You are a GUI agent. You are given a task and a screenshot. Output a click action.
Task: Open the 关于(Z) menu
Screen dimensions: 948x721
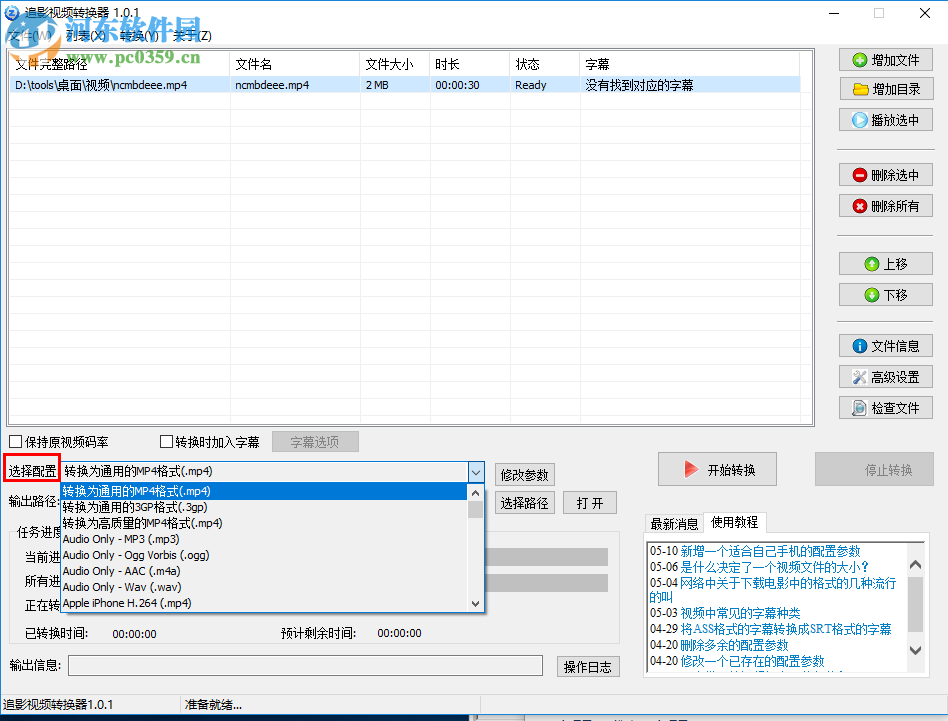[x=192, y=36]
